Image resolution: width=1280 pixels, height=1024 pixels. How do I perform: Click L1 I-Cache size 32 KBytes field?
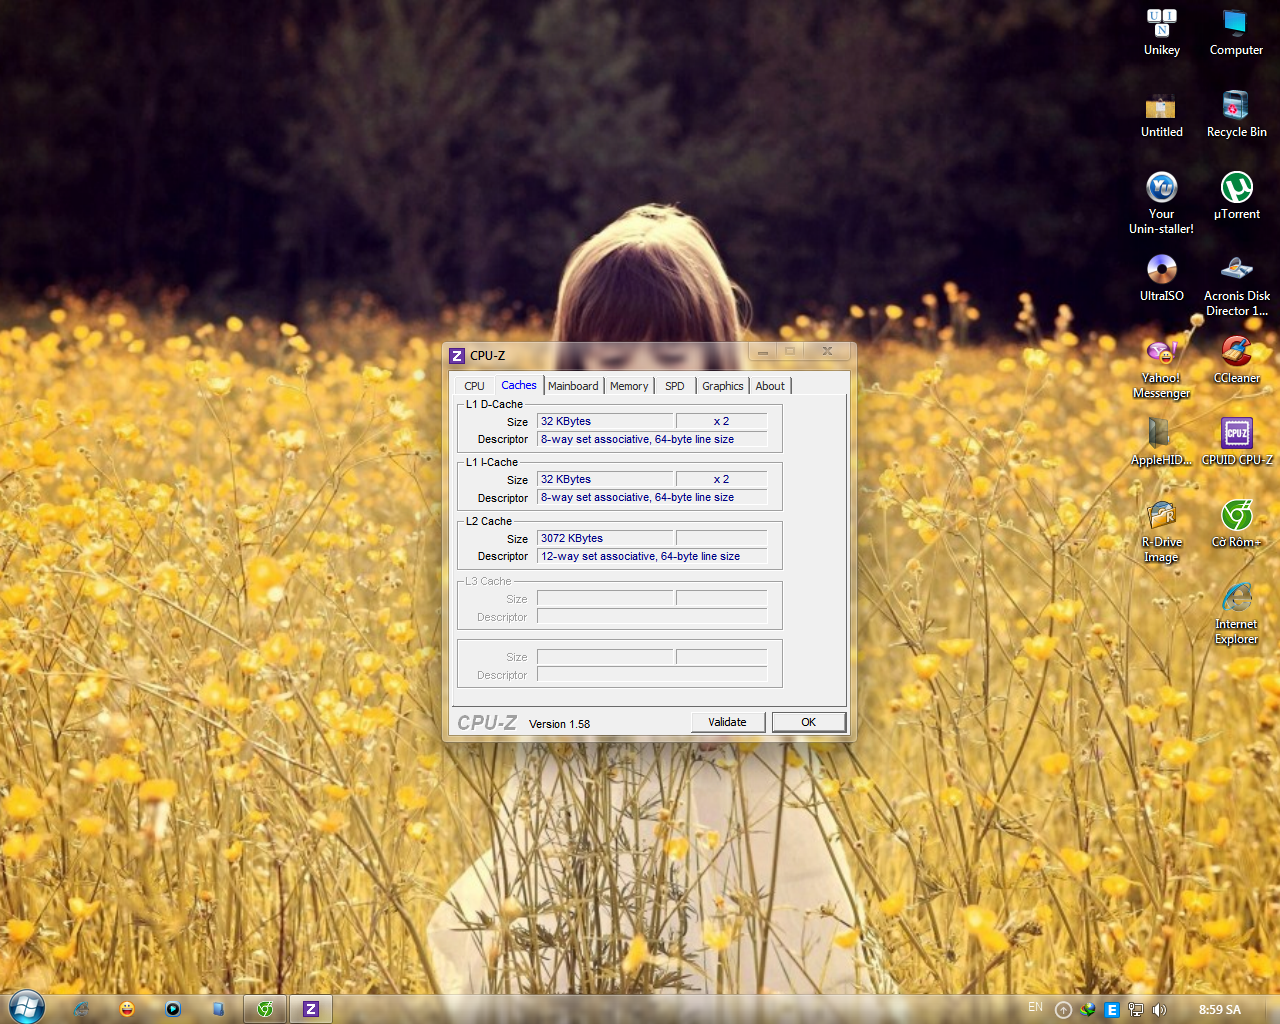click(605, 479)
